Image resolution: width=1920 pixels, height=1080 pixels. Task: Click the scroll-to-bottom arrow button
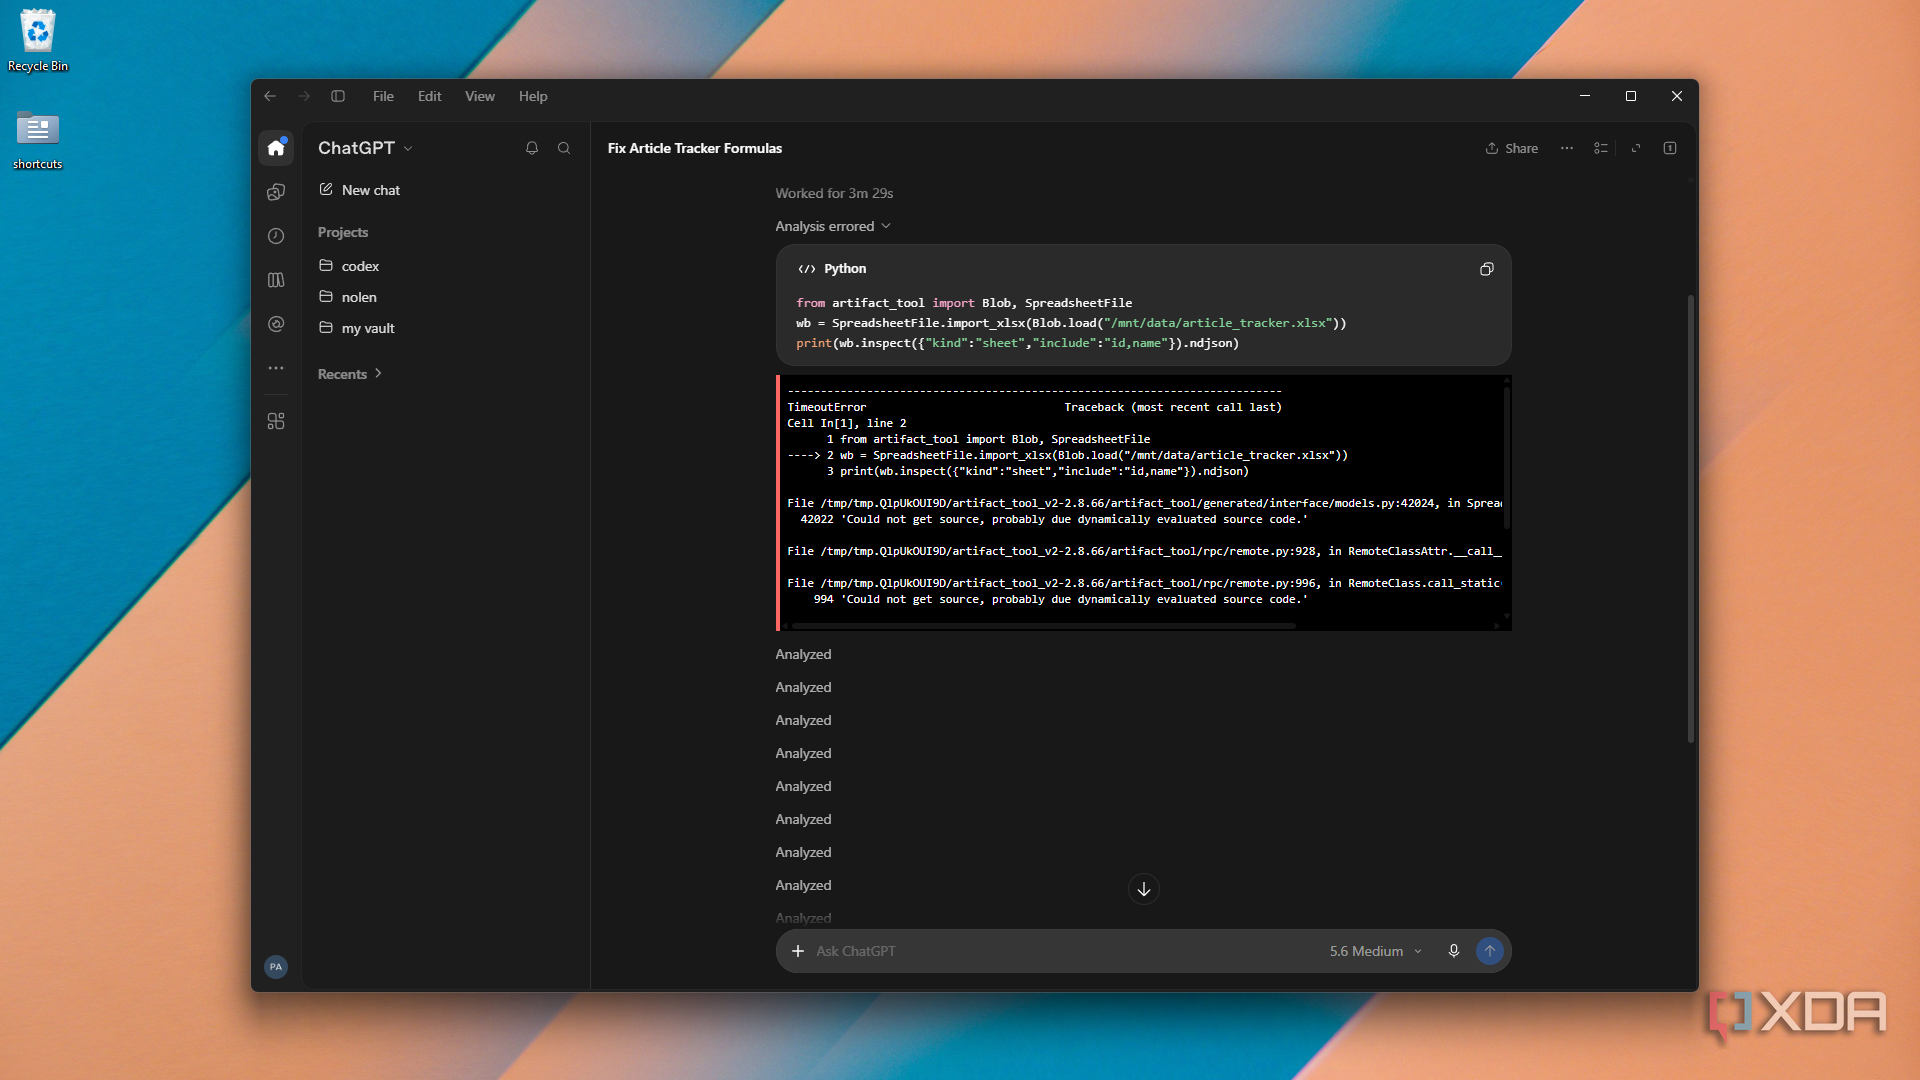[1144, 889]
